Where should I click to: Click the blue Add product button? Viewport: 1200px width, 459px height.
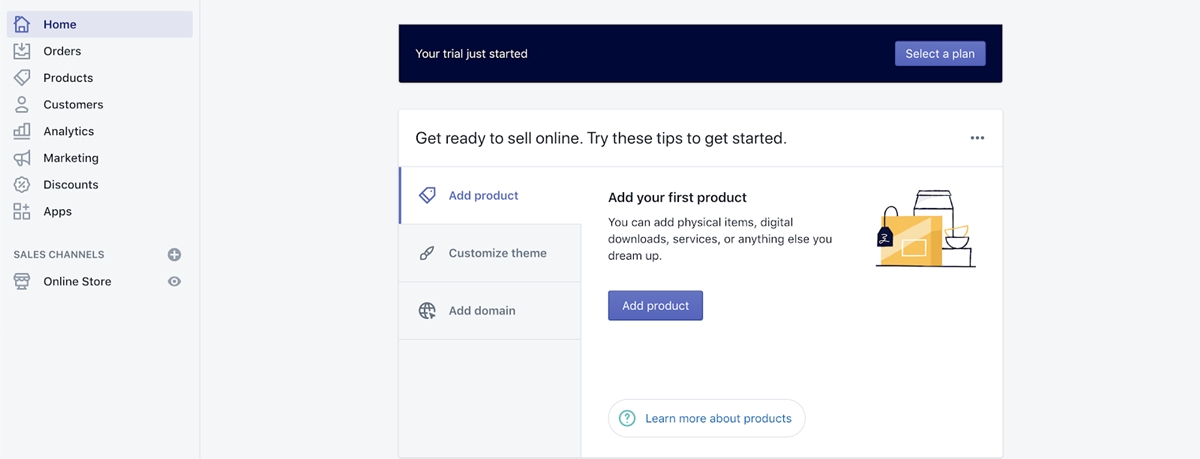click(x=655, y=306)
